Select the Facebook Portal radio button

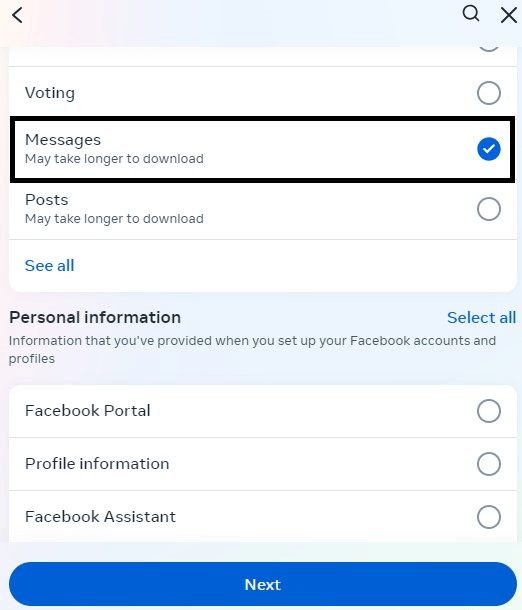pos(489,411)
